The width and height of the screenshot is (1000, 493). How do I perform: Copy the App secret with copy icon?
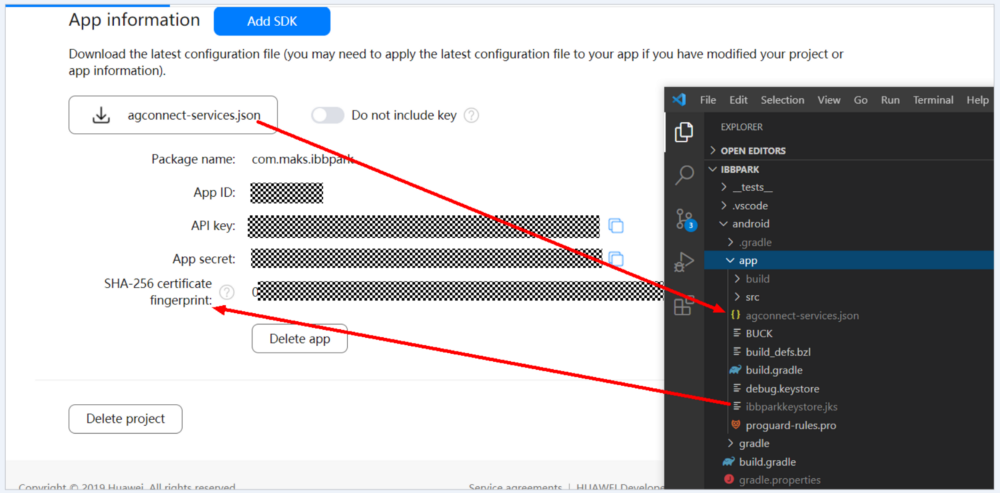(615, 258)
